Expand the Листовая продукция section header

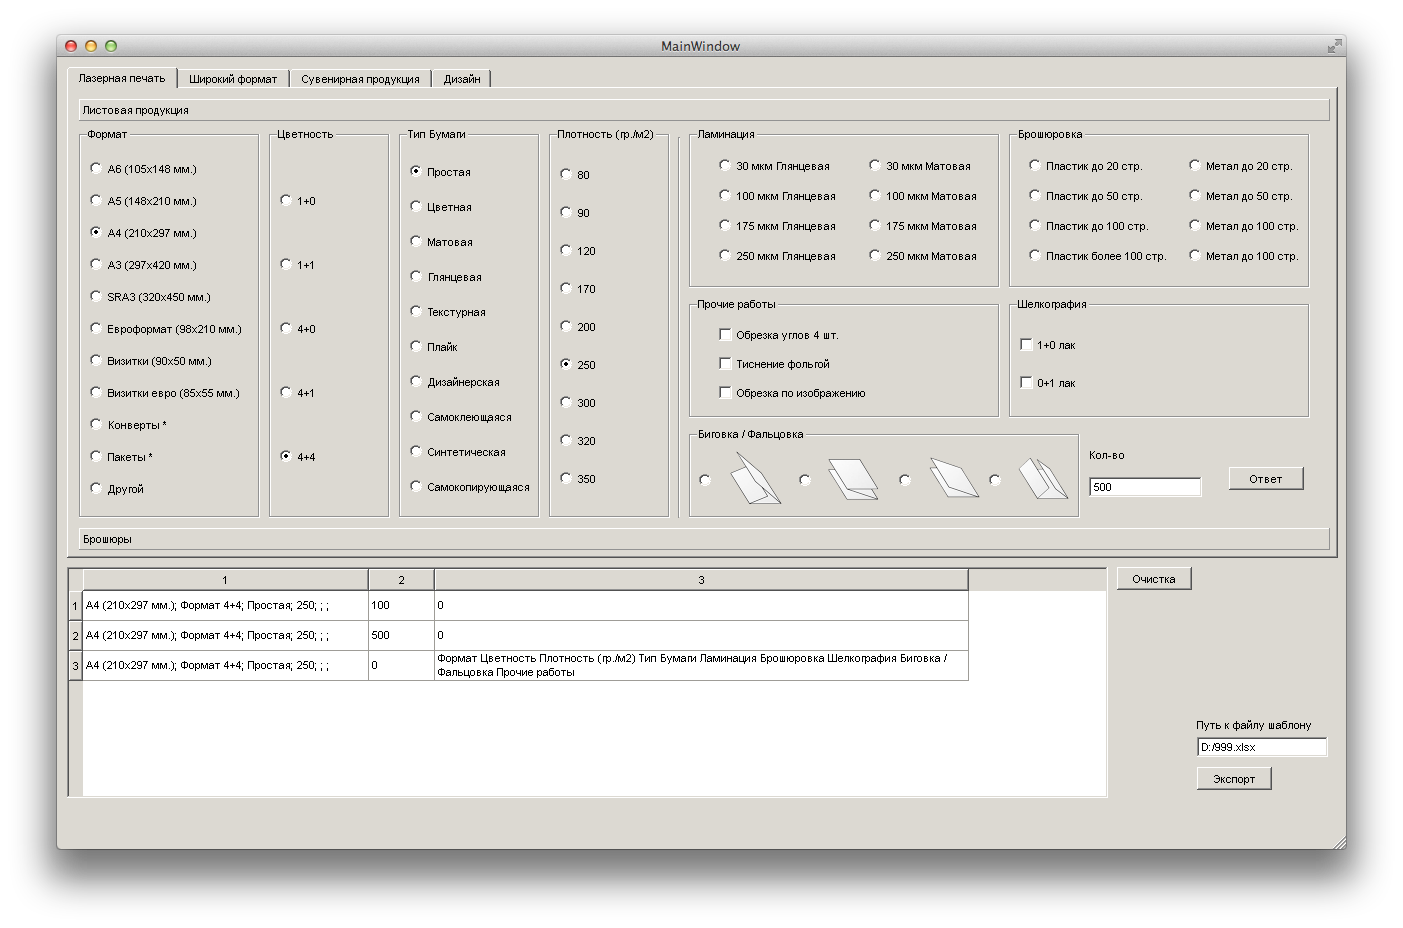(x=704, y=110)
